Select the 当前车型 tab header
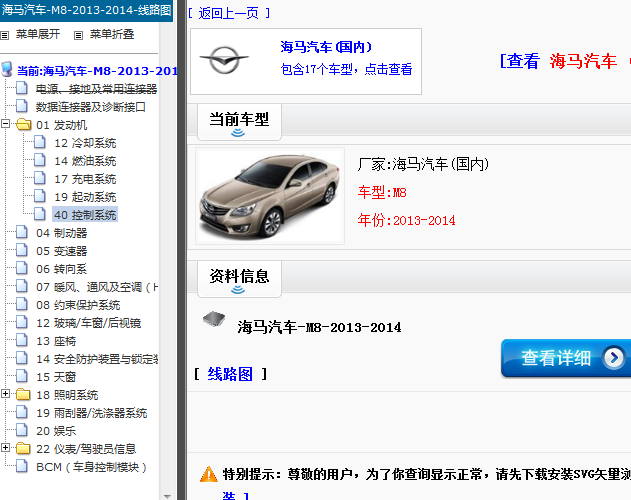The height and width of the screenshot is (500, 631). pos(239,122)
